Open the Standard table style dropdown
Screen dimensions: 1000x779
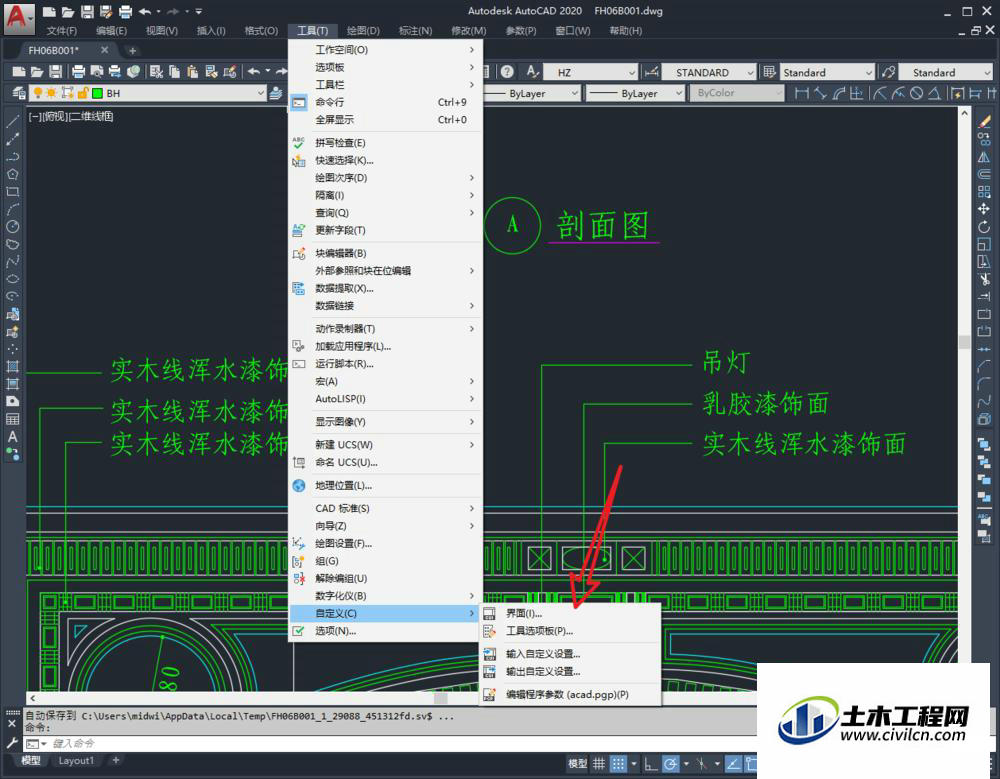coord(868,72)
